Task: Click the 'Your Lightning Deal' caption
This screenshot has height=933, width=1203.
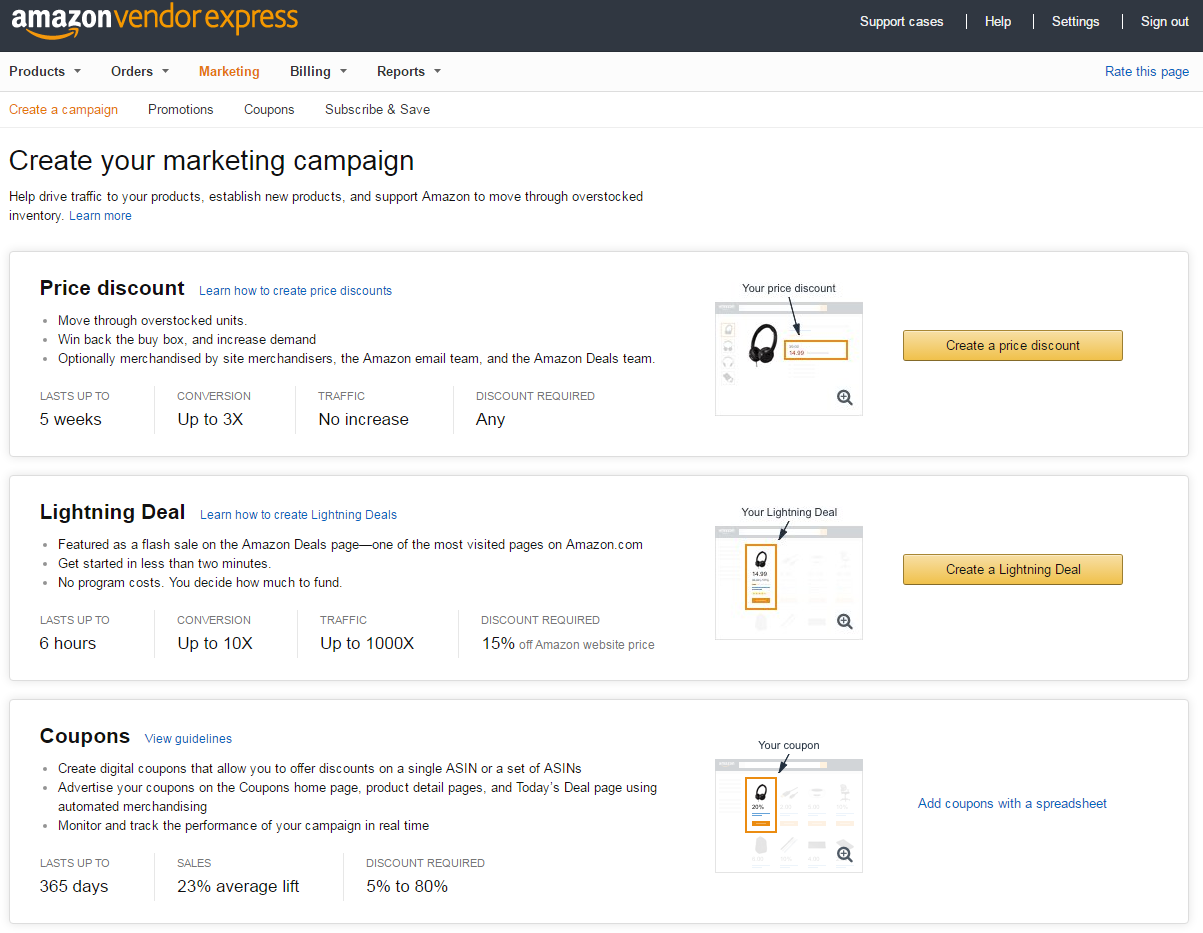Action: pyautogui.click(x=789, y=512)
